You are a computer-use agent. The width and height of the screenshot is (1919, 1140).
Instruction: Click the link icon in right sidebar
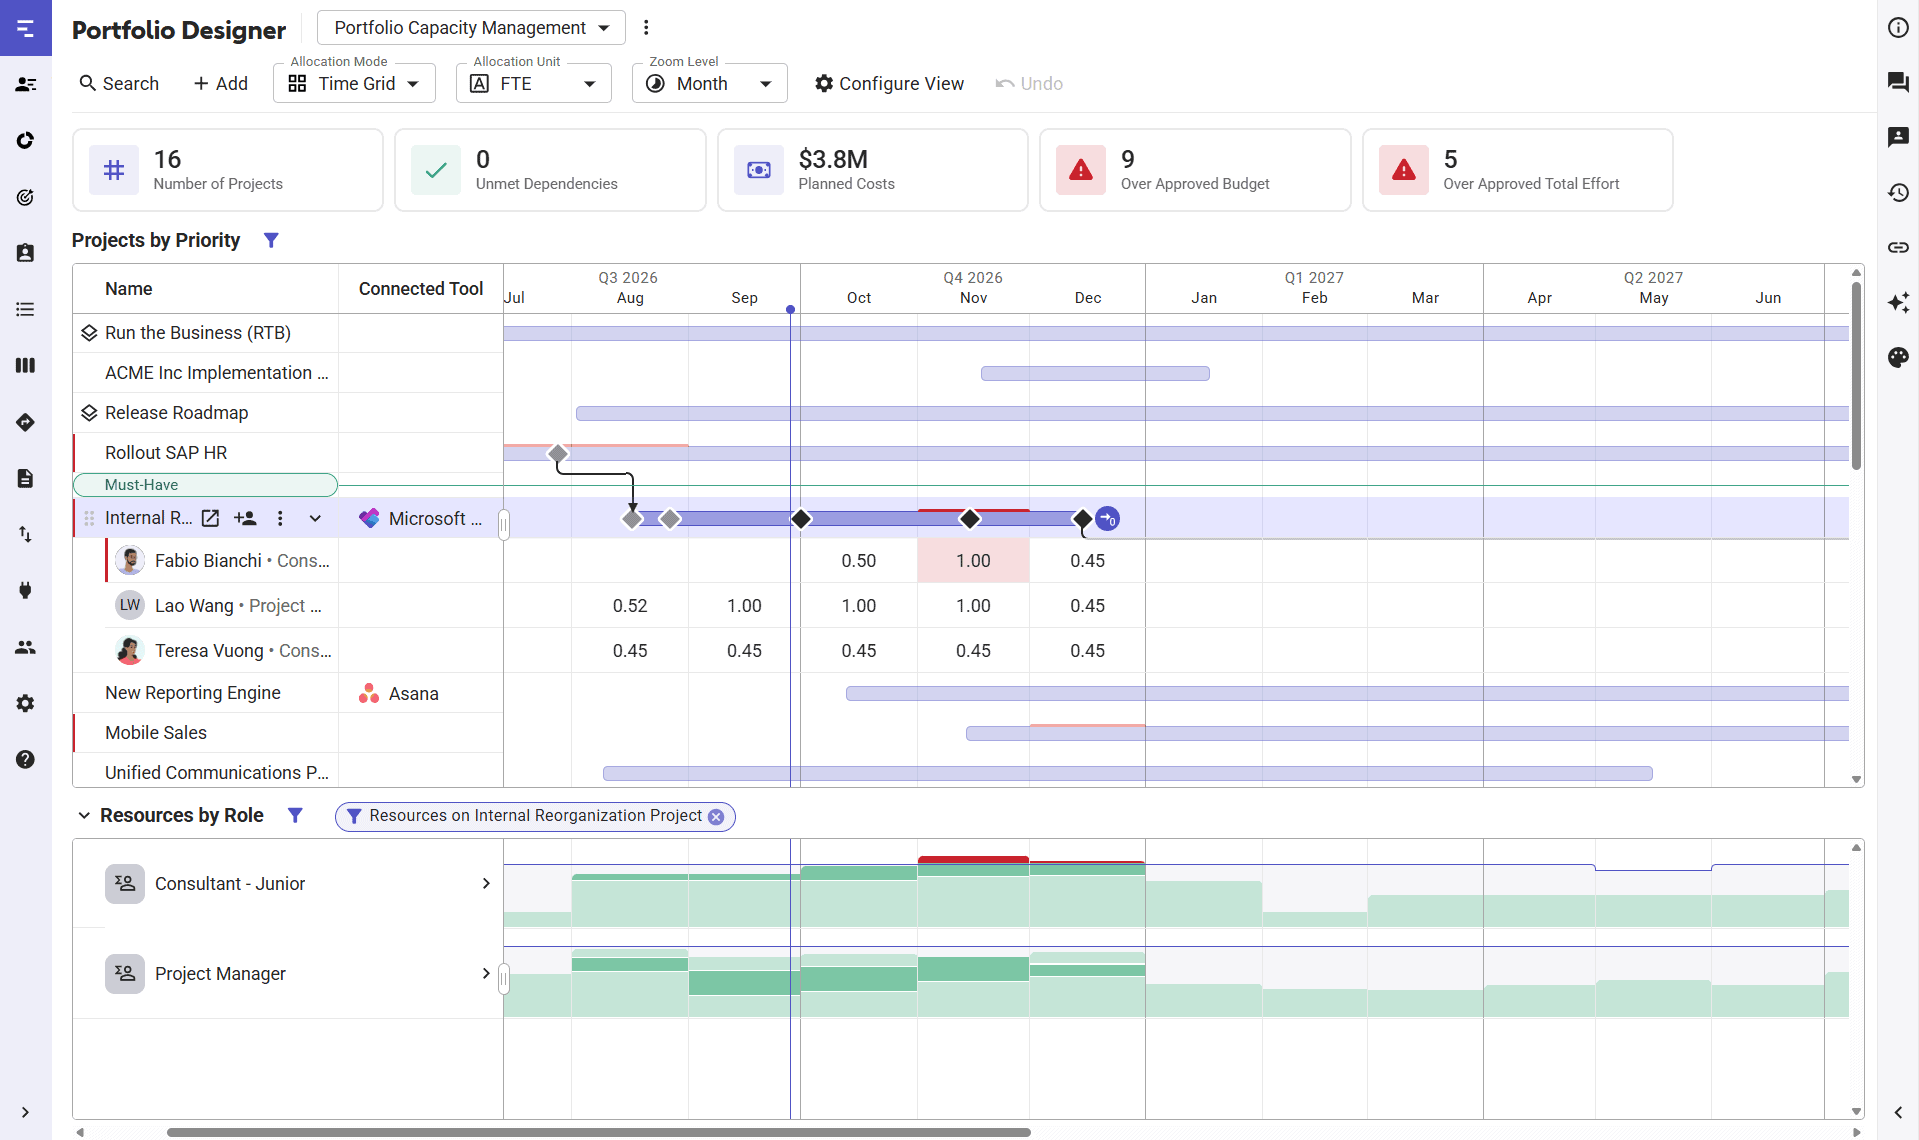pyautogui.click(x=1898, y=247)
